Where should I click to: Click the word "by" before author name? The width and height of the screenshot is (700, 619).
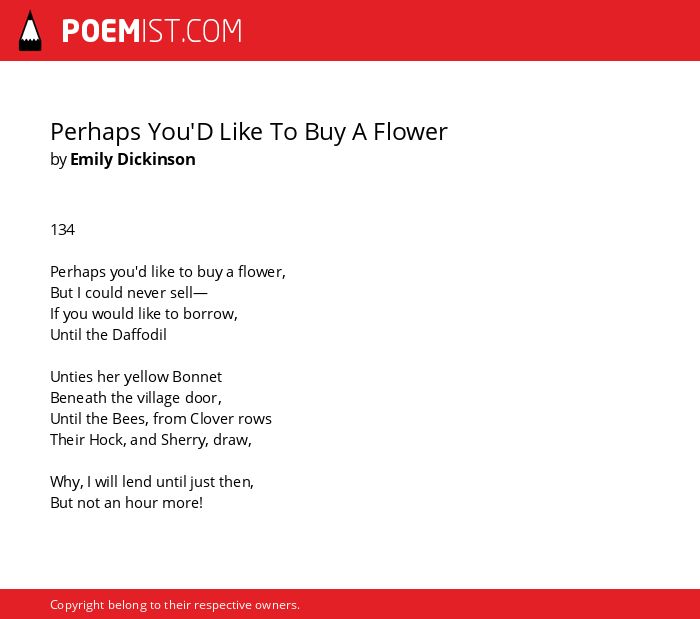(58, 160)
